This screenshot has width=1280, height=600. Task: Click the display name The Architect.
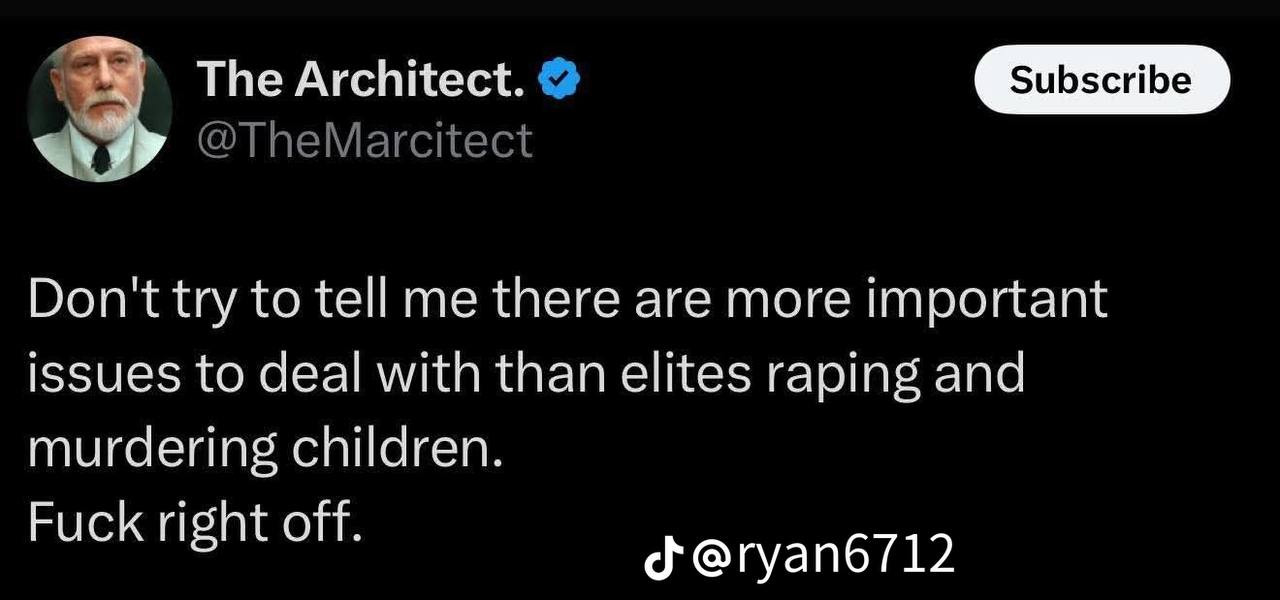(x=362, y=80)
